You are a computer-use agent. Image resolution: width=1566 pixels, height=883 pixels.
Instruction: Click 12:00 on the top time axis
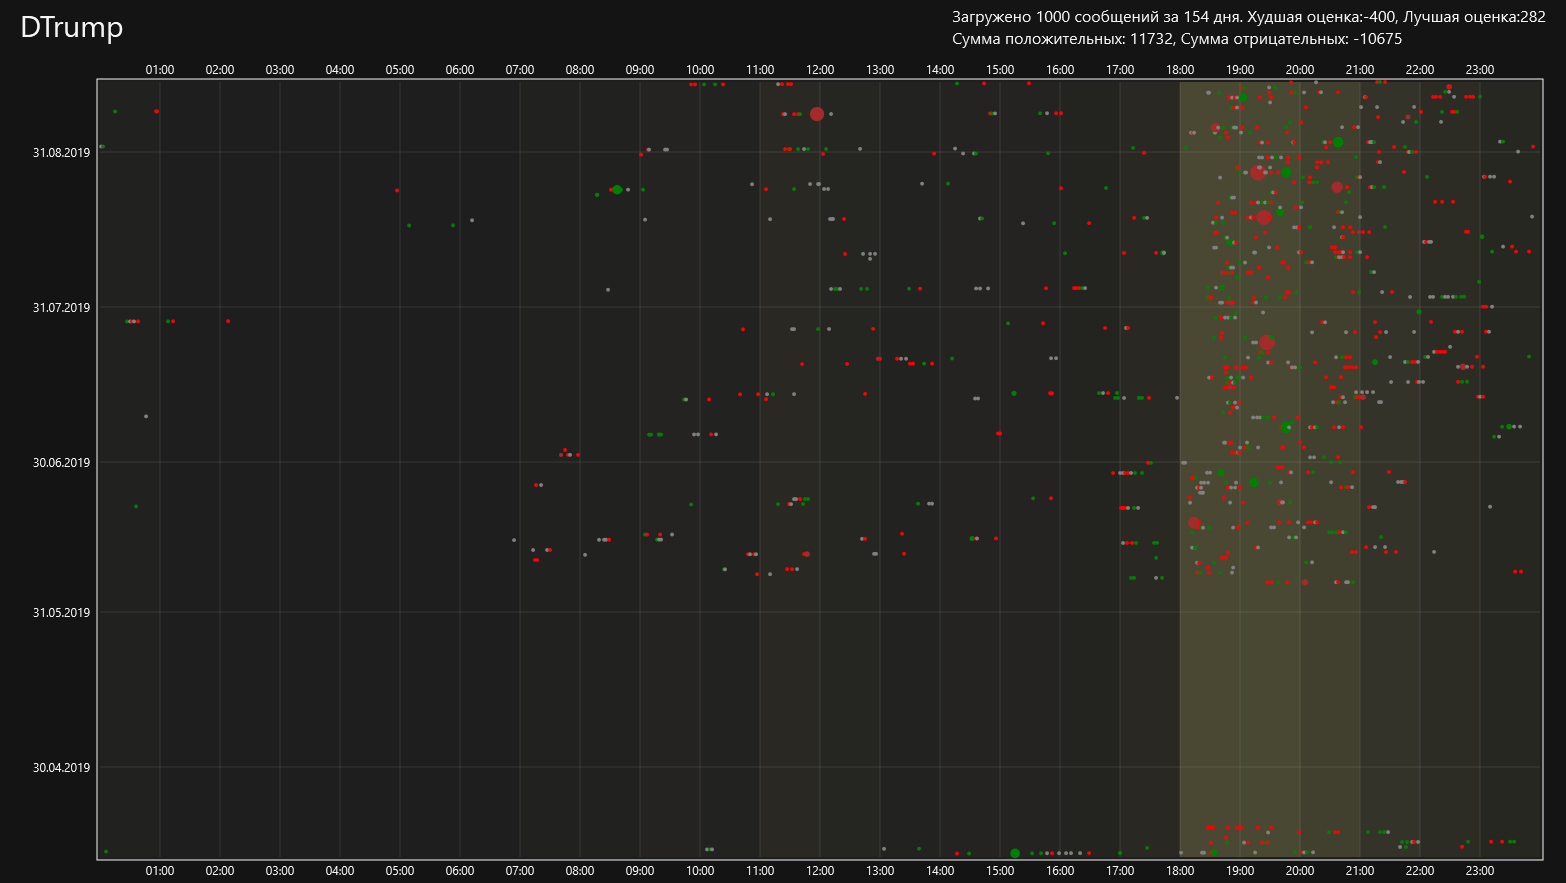click(x=820, y=70)
